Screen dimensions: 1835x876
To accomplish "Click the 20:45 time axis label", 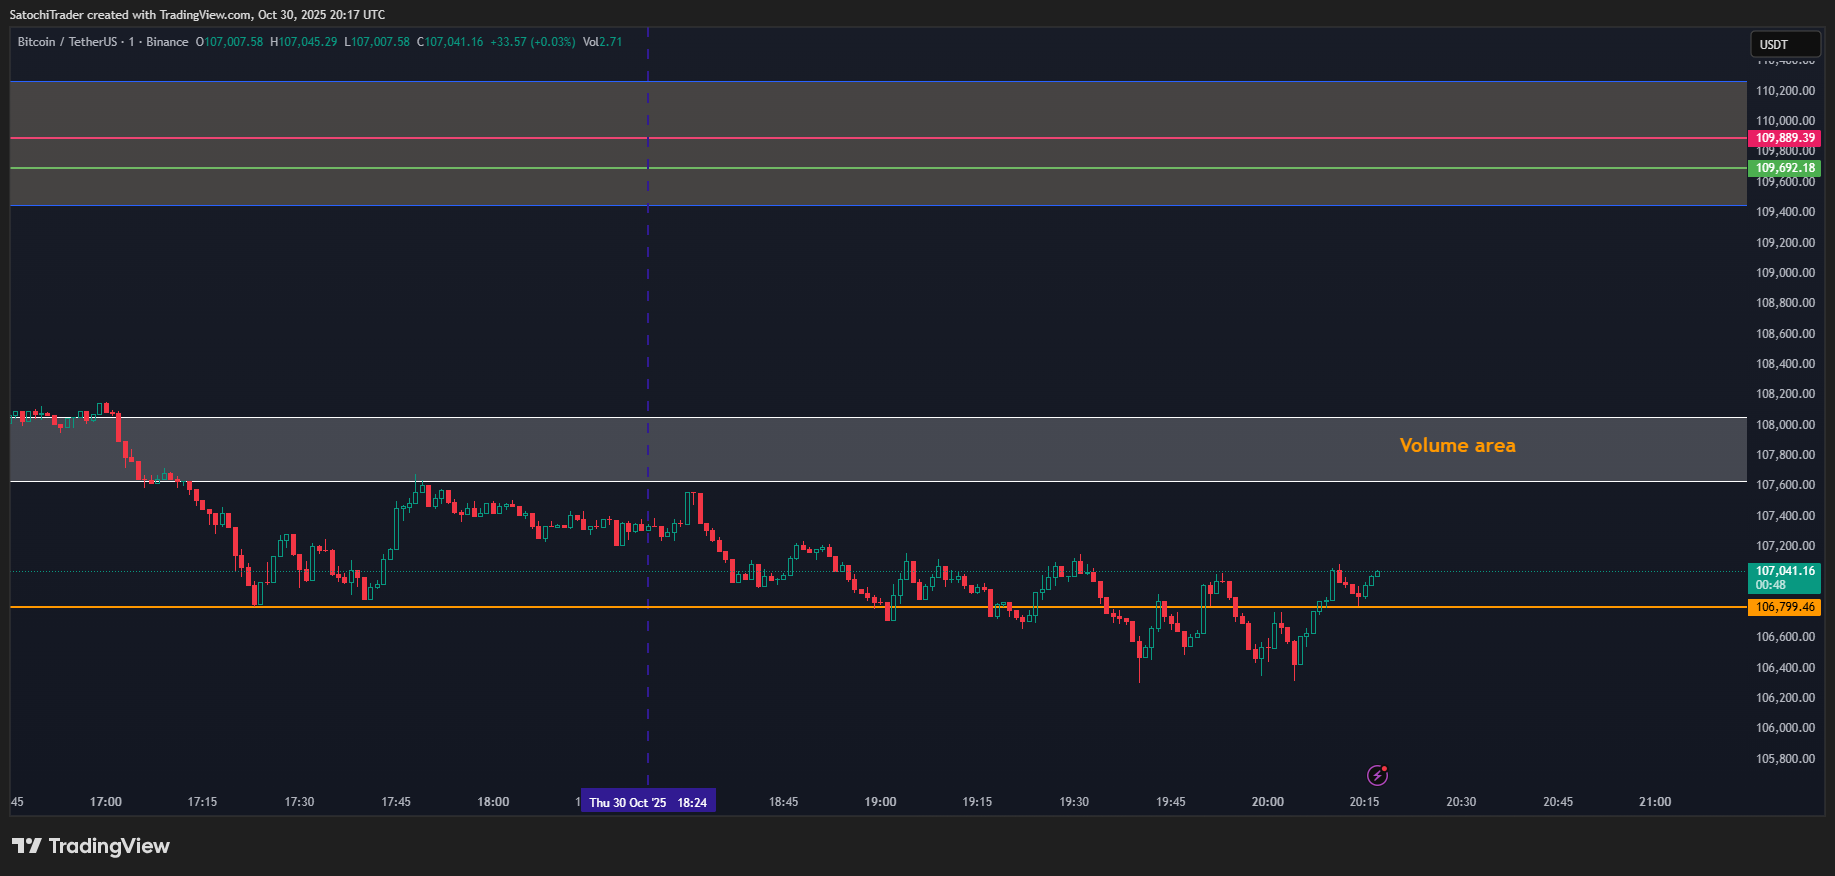I will coord(1558,802).
